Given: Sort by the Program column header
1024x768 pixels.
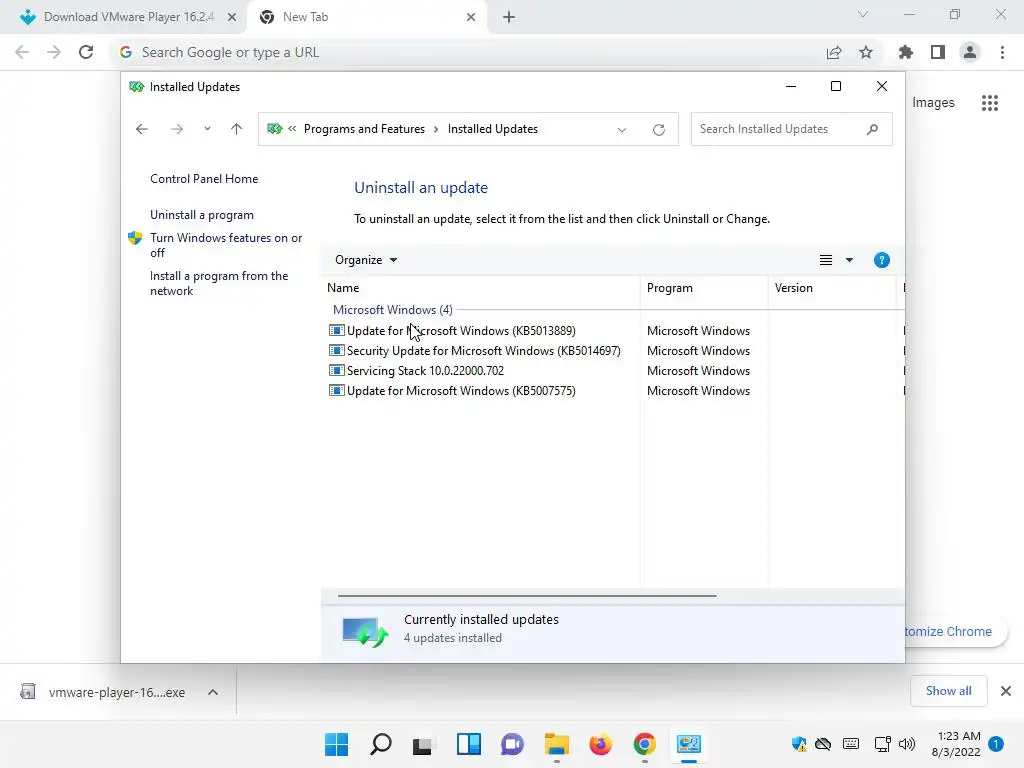Looking at the screenshot, I should click(x=704, y=288).
